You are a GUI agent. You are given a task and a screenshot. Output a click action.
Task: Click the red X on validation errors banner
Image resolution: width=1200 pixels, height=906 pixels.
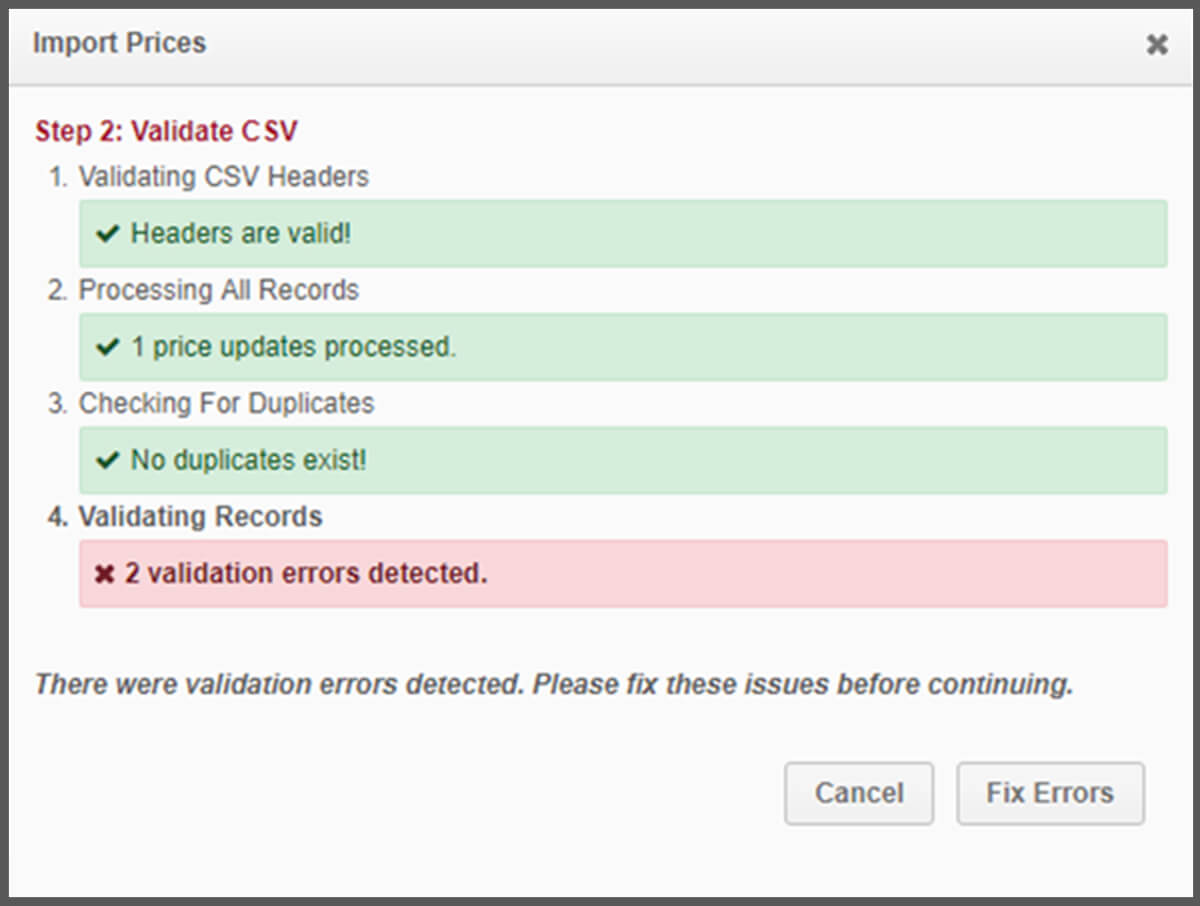point(105,573)
